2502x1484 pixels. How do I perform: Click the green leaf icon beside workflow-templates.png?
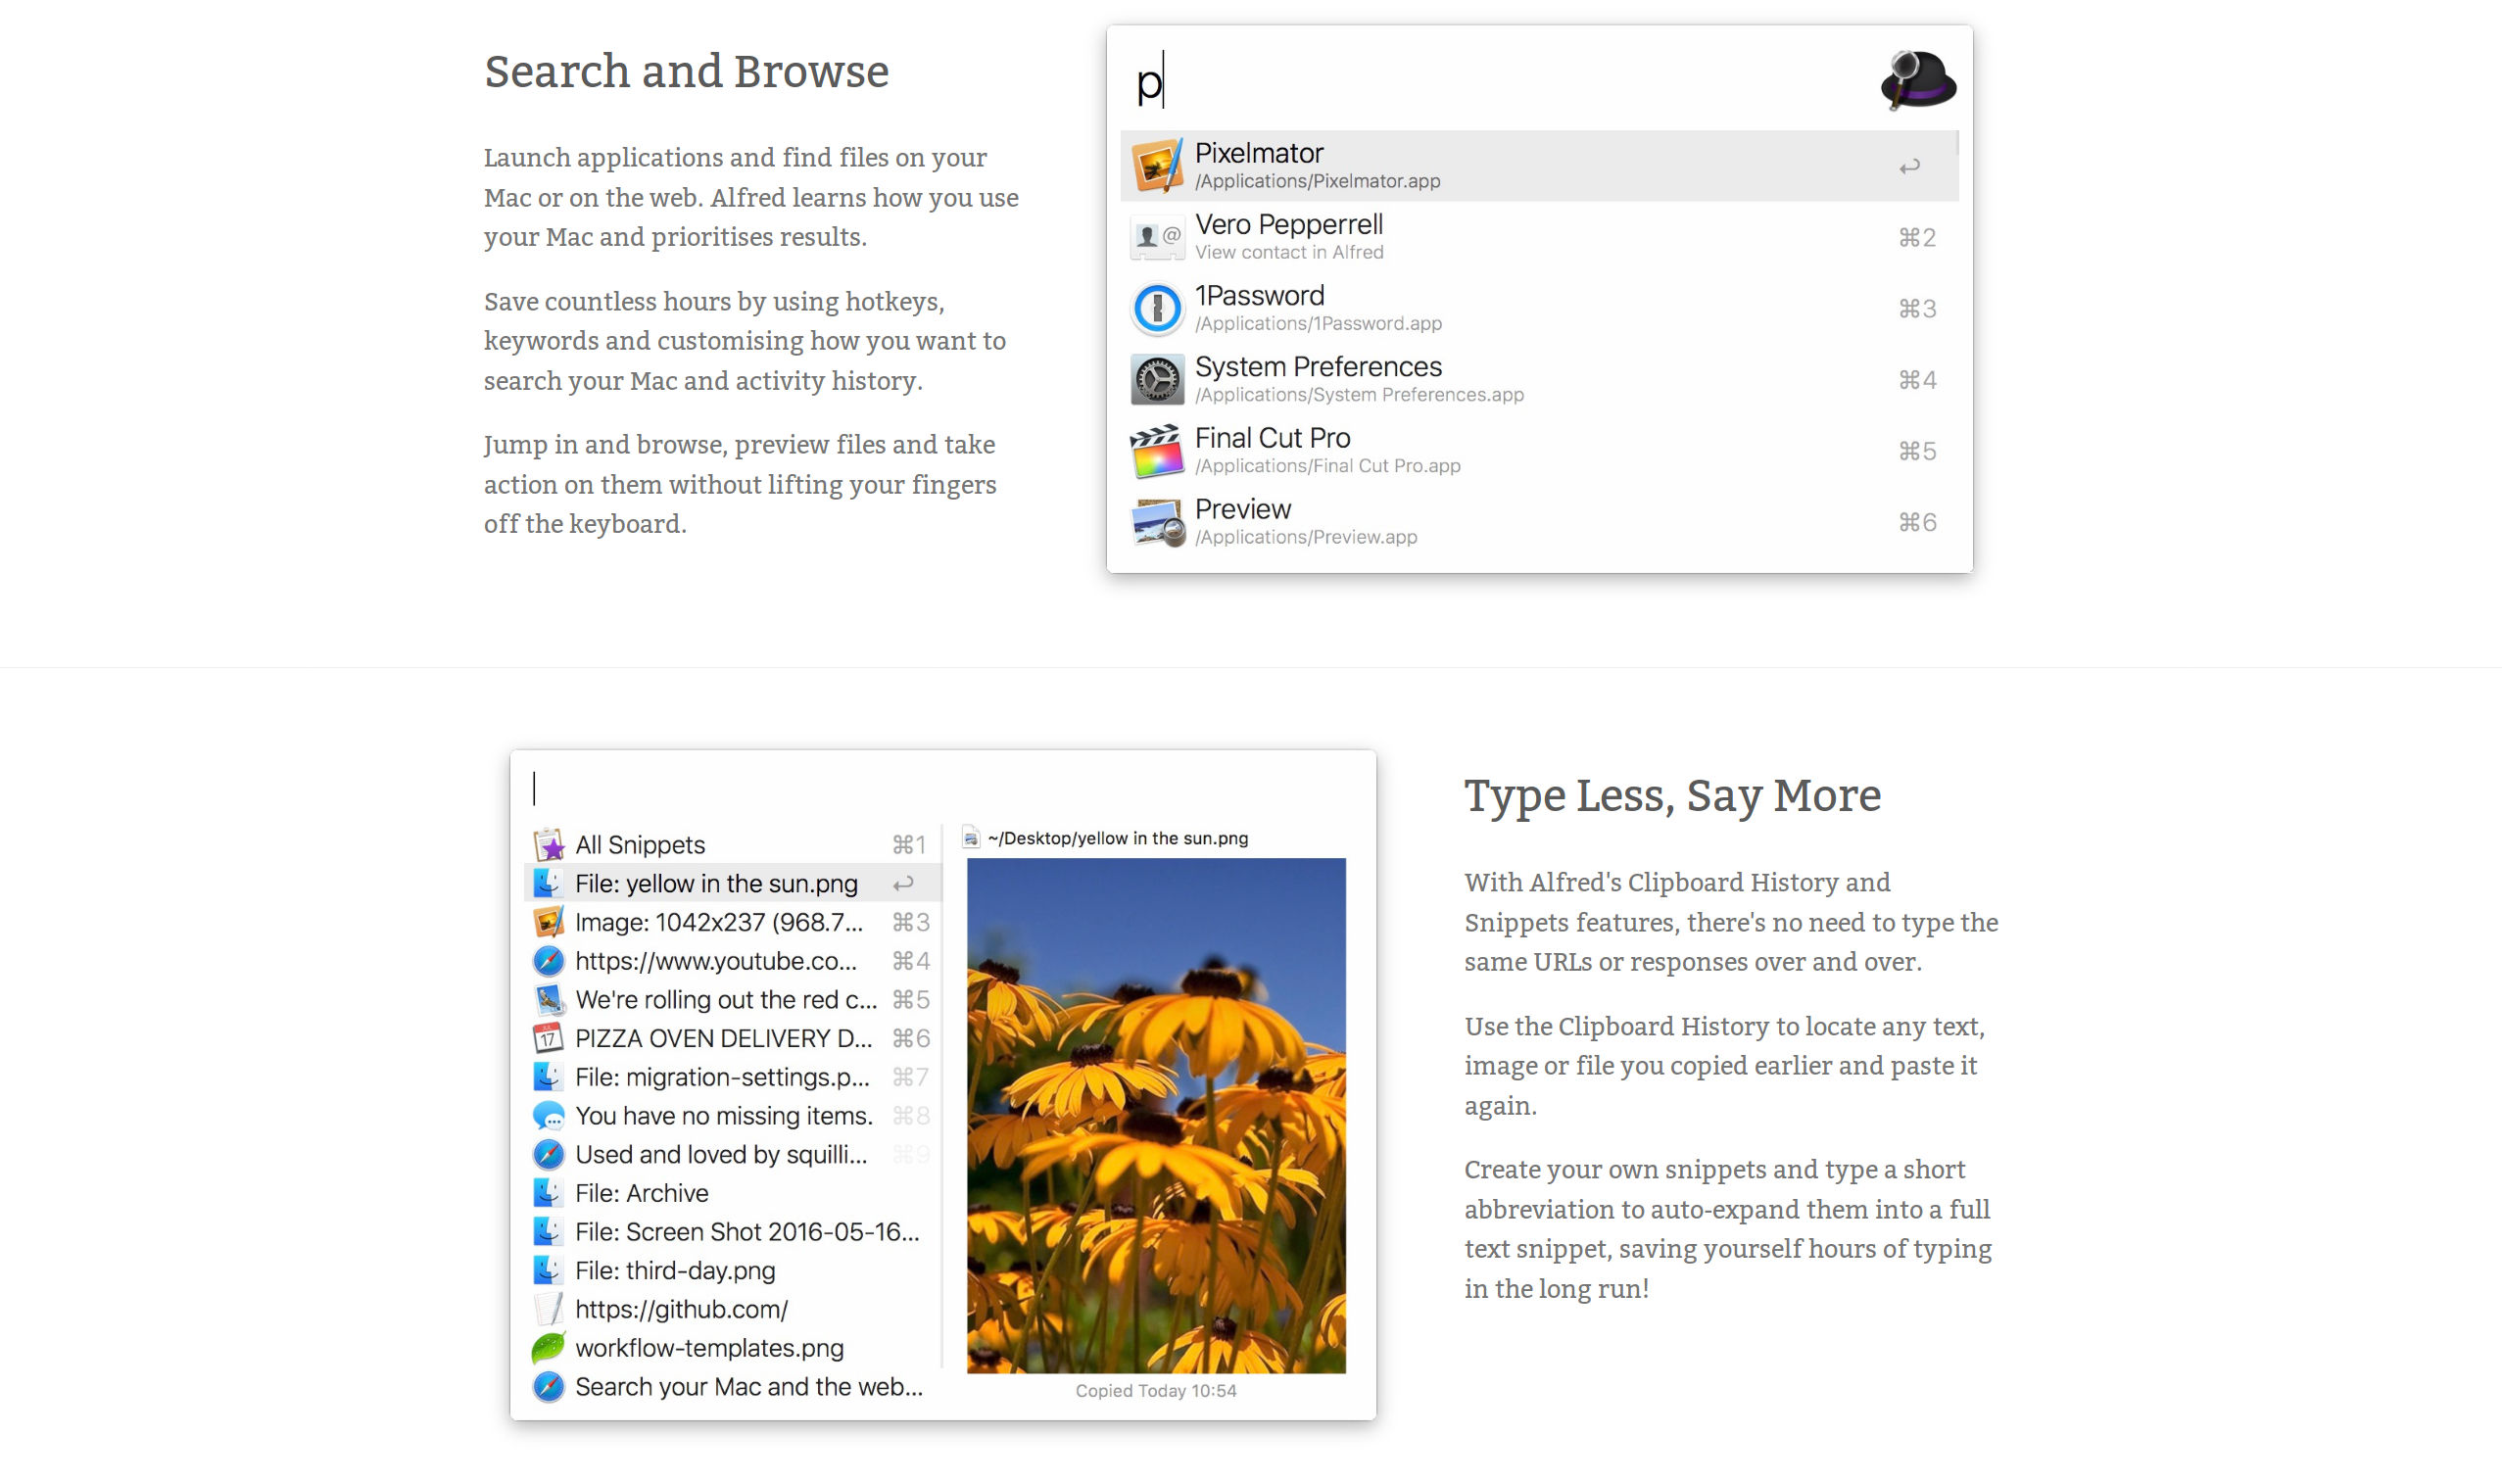coord(548,1348)
